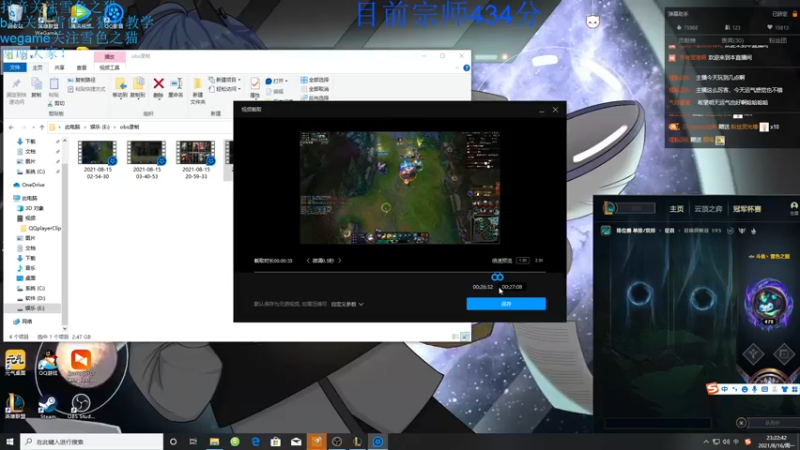This screenshot has height=450, width=800.
Task: Click the clip start time 00:26:32 field
Action: [x=483, y=287]
